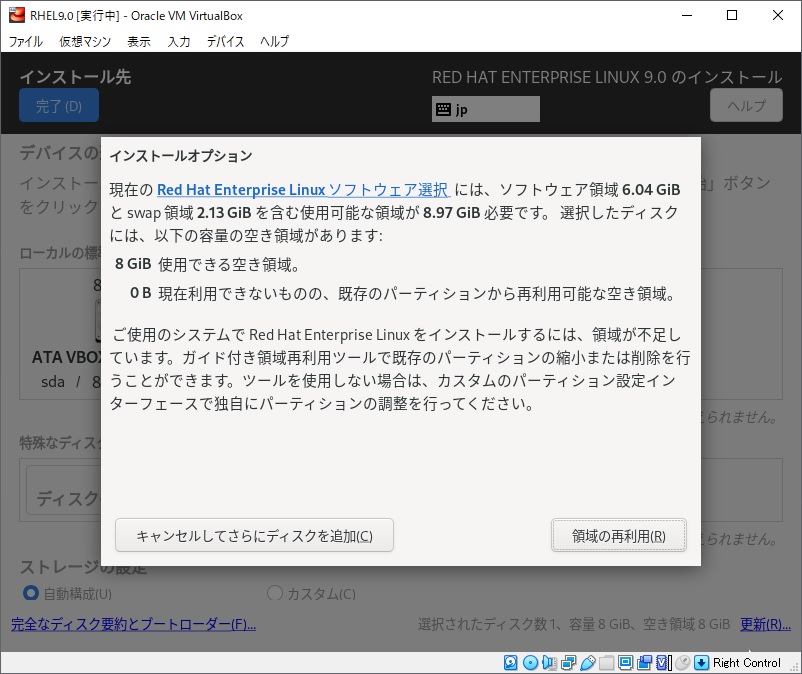Close the VirtualBox window

coord(777,15)
